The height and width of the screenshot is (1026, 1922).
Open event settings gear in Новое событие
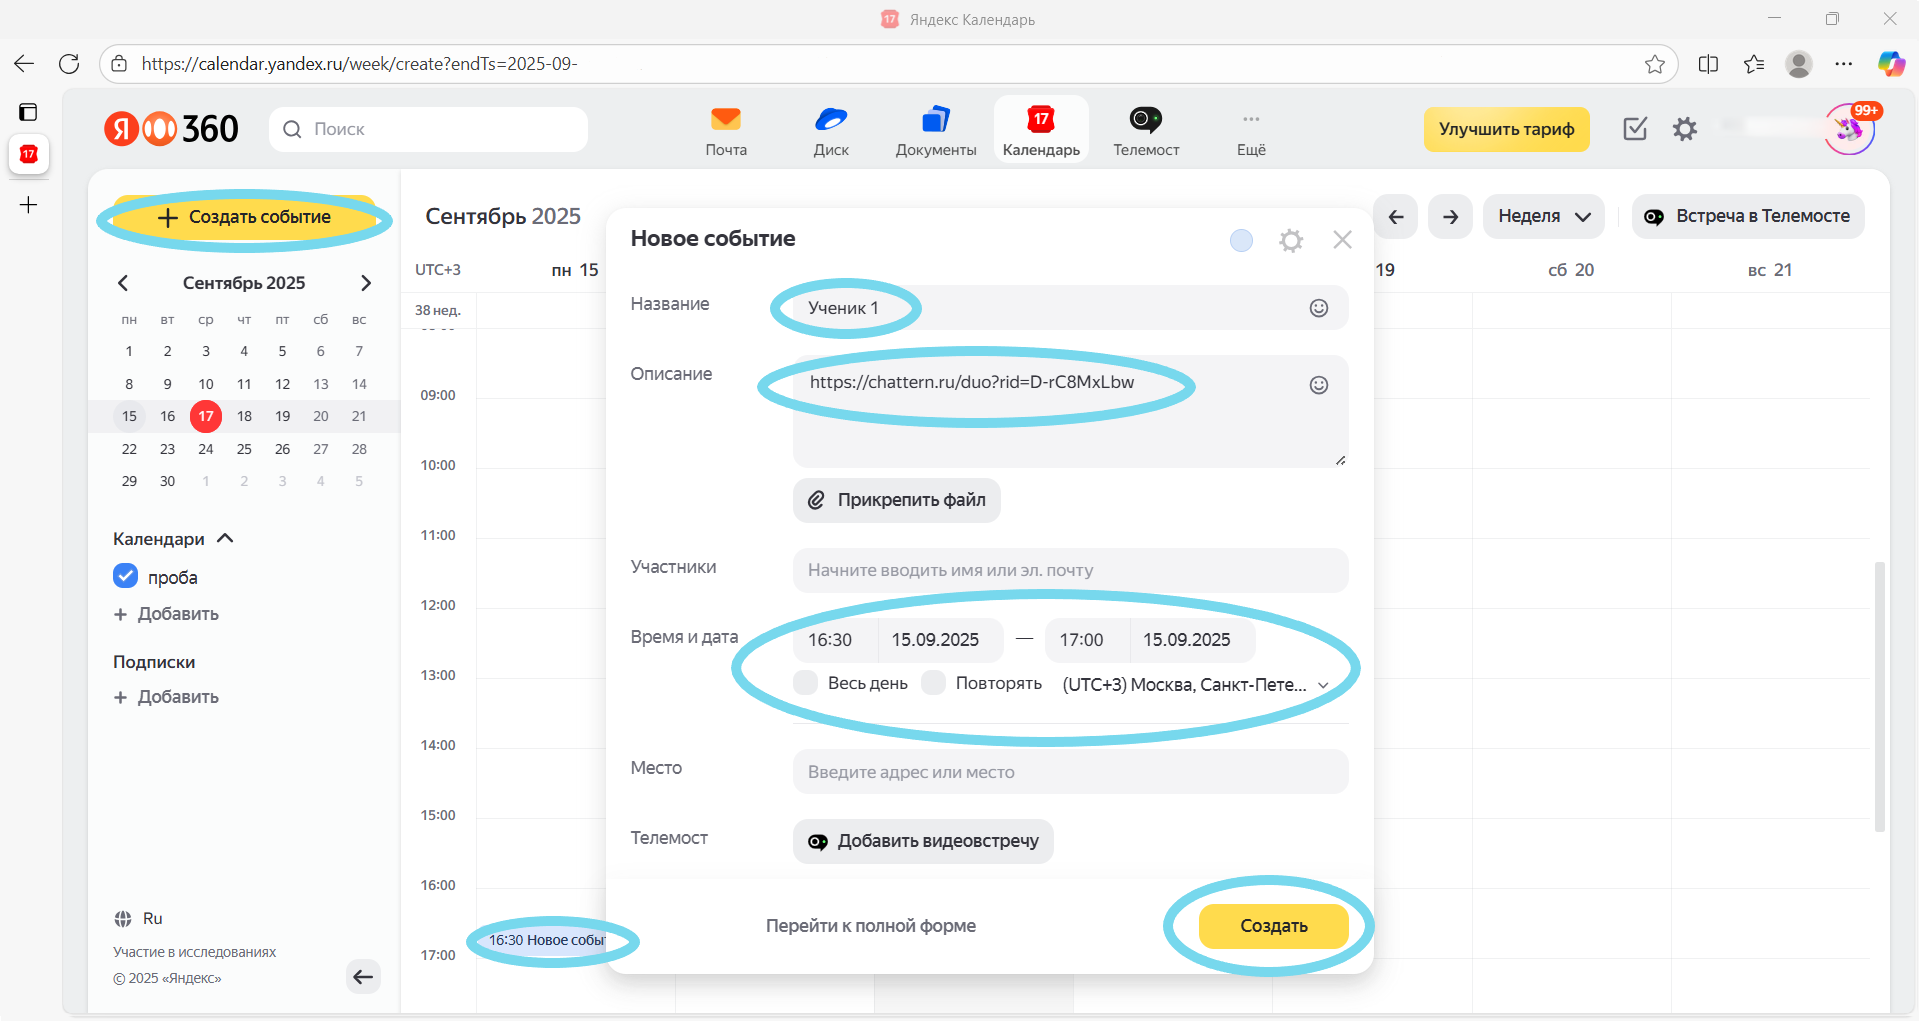coord(1291,240)
